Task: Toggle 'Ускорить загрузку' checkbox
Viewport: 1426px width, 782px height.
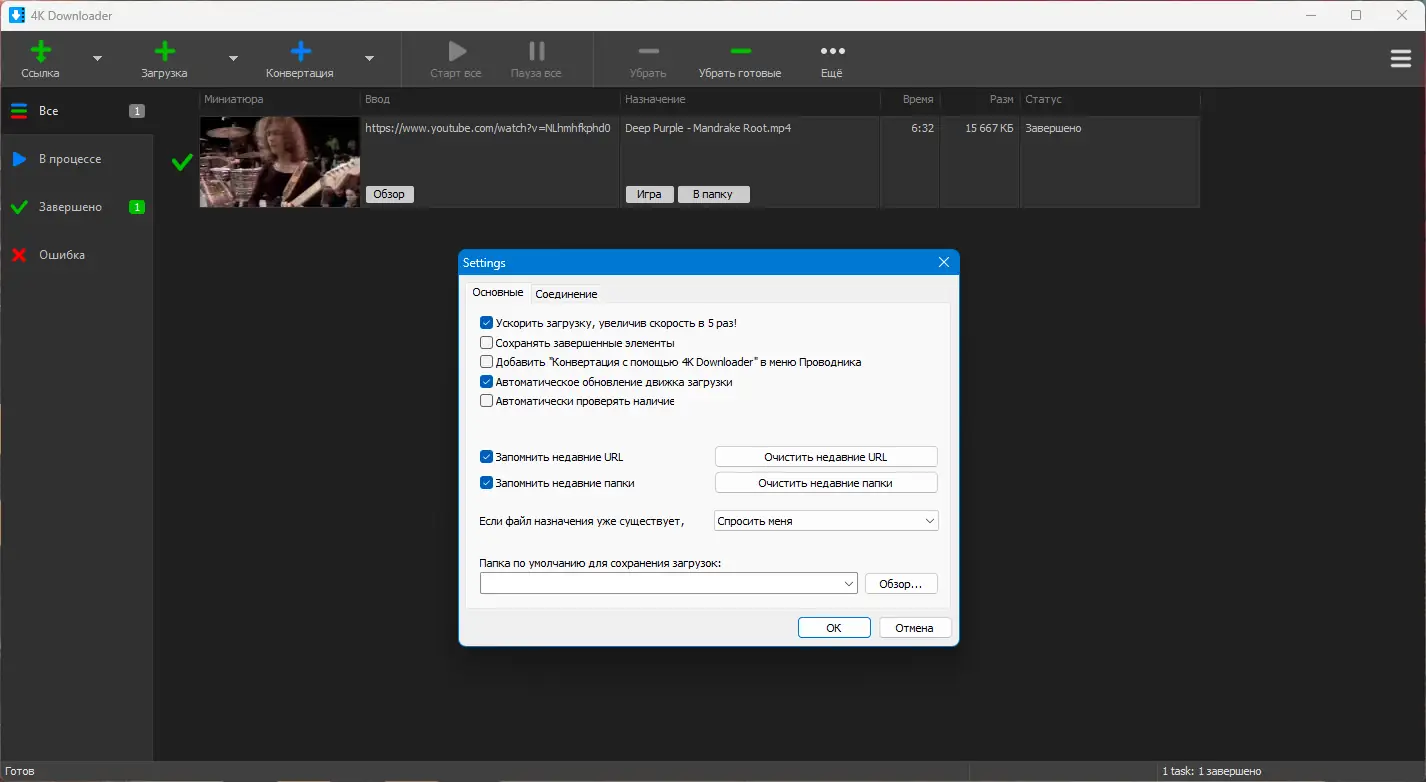Action: (x=487, y=323)
